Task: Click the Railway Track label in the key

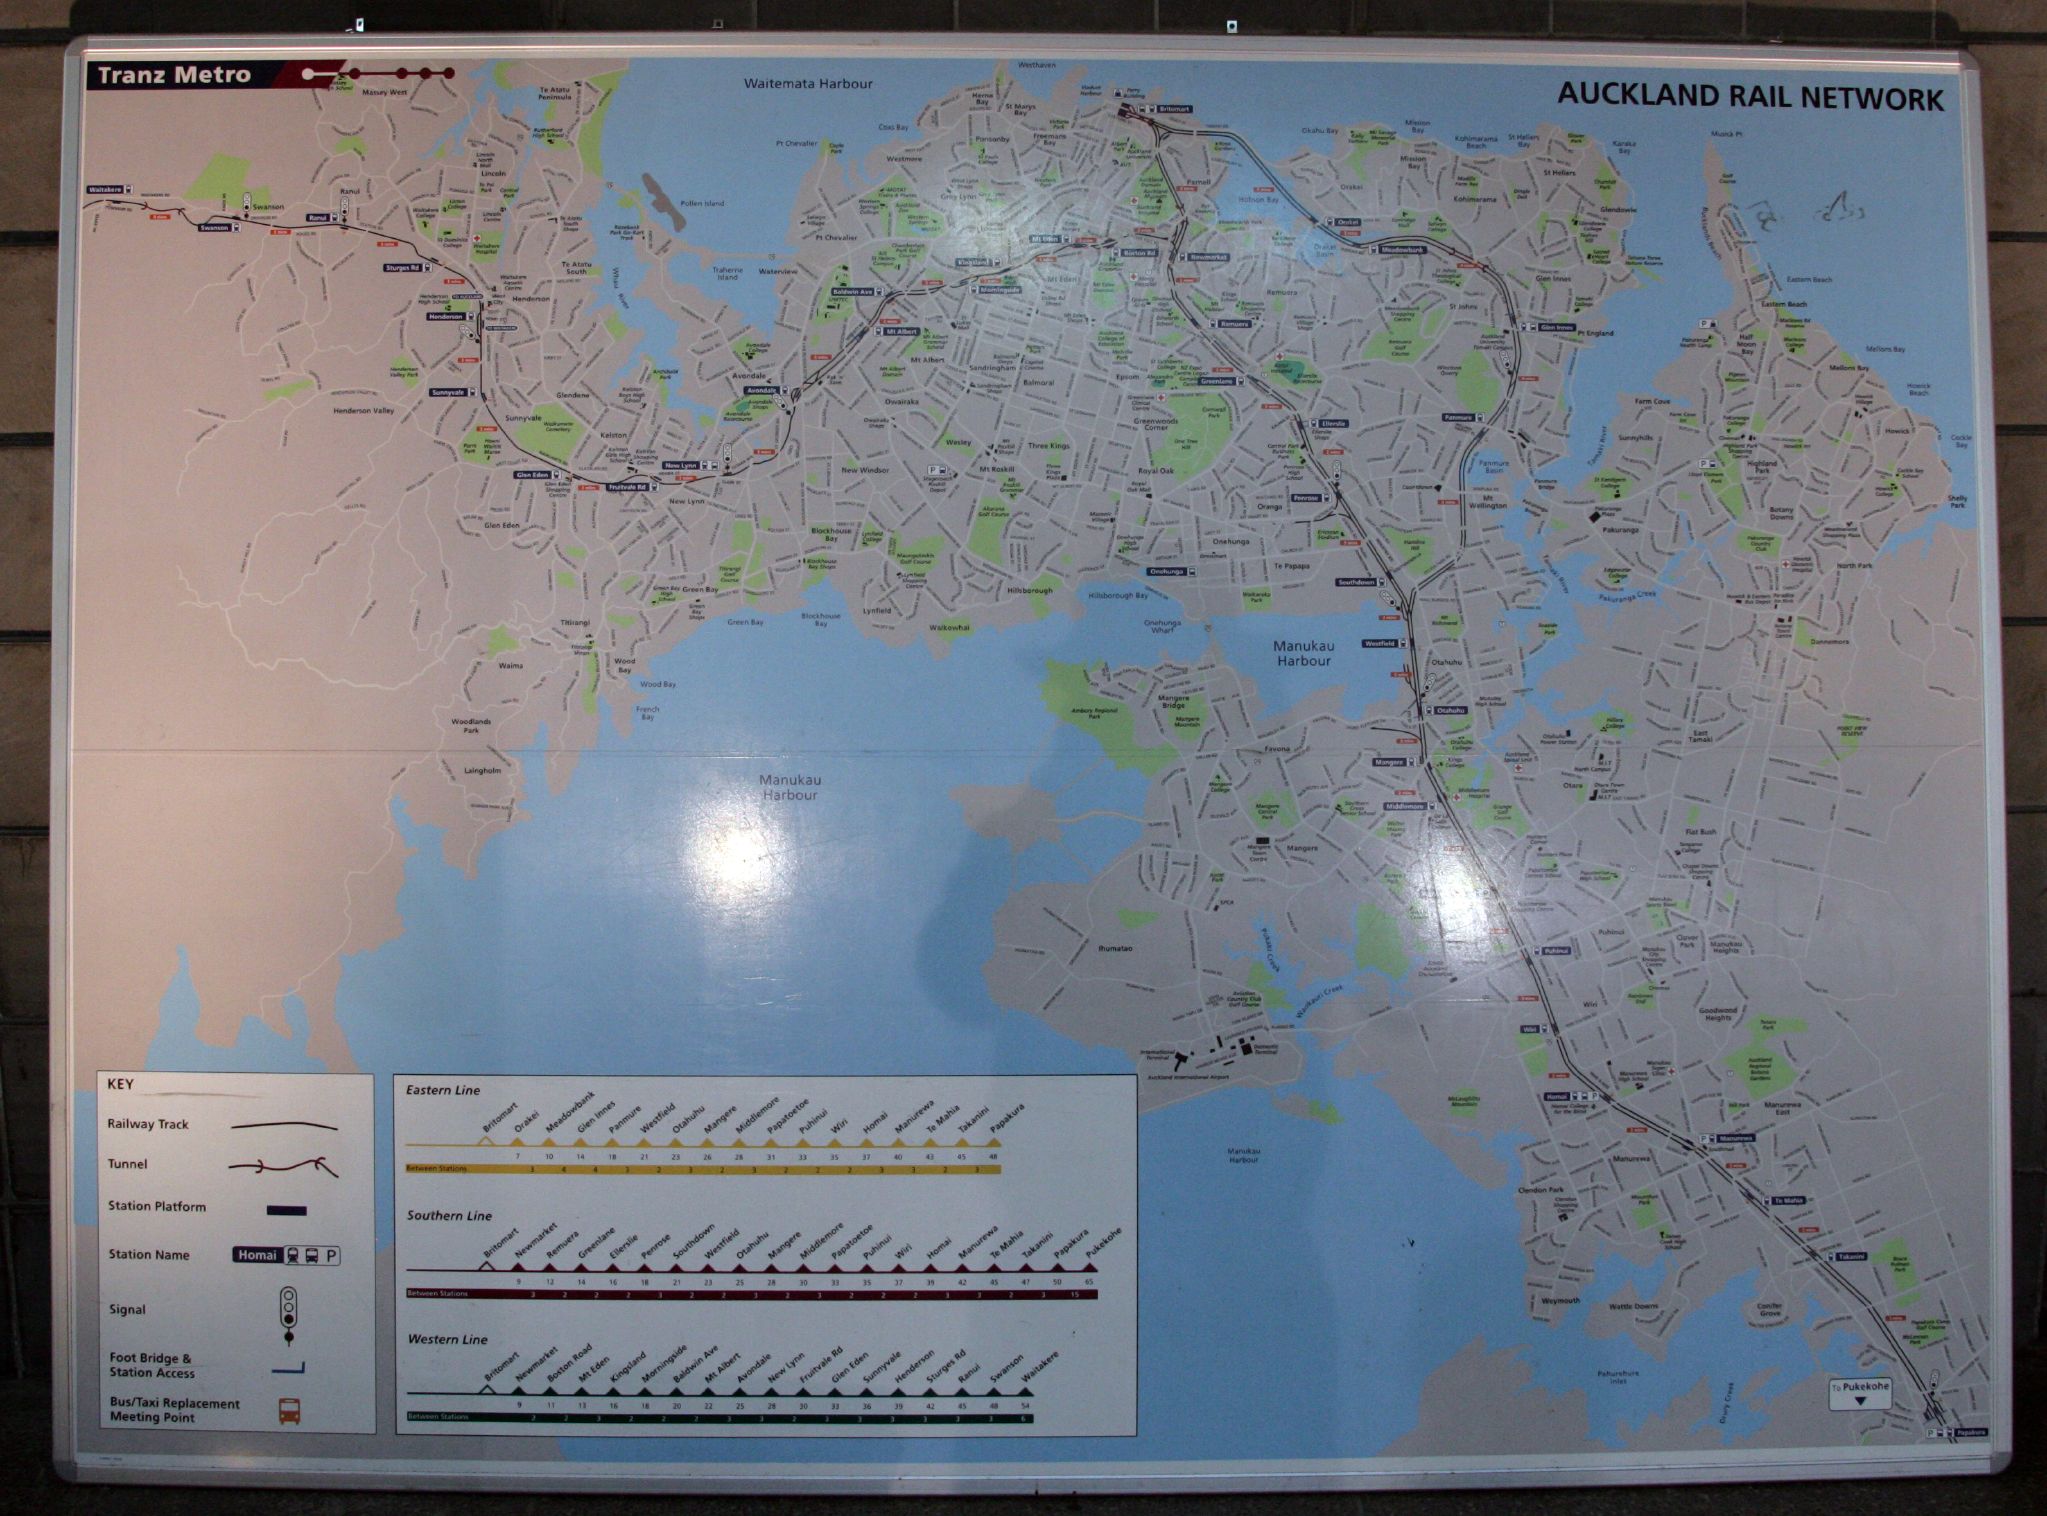Action: tap(148, 1125)
